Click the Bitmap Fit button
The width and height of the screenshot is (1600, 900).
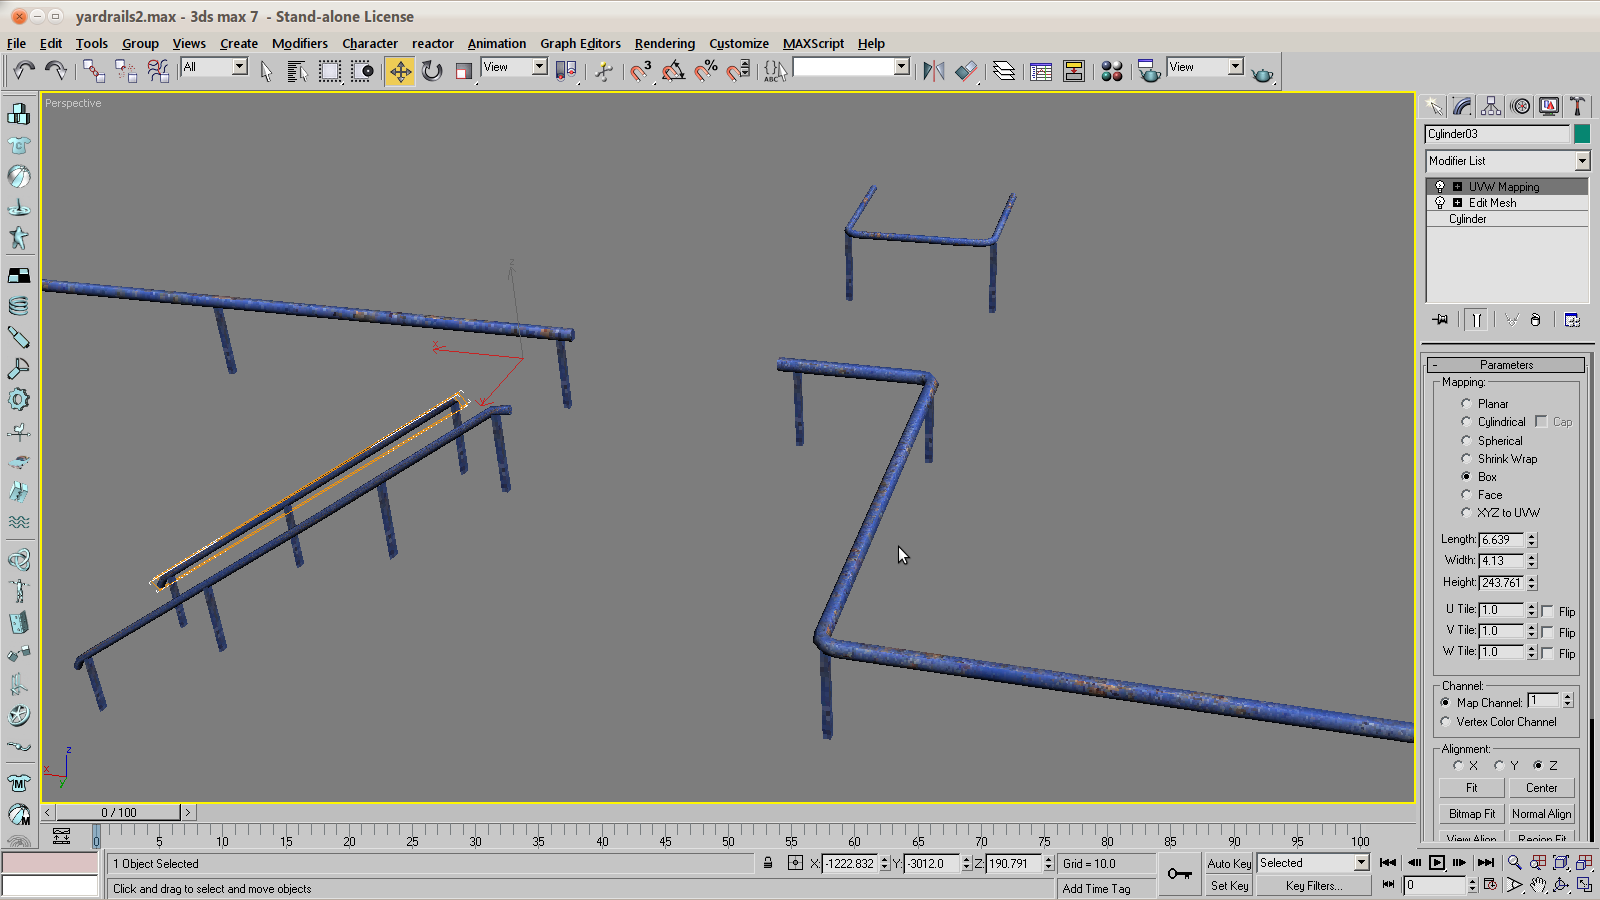[x=1472, y=814]
